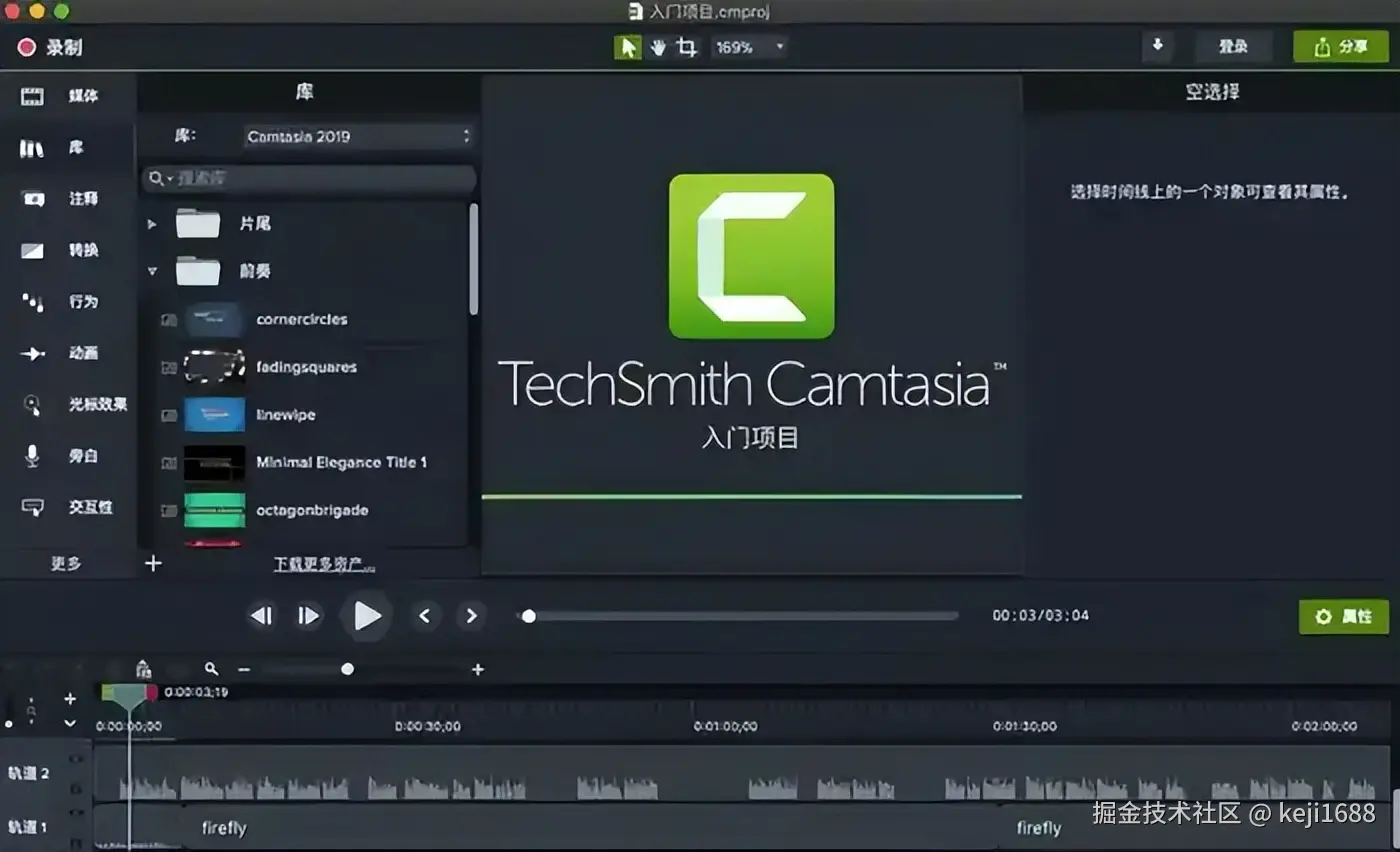Click the cornercircles thumbnail
1400x852 pixels.
[x=214, y=319]
